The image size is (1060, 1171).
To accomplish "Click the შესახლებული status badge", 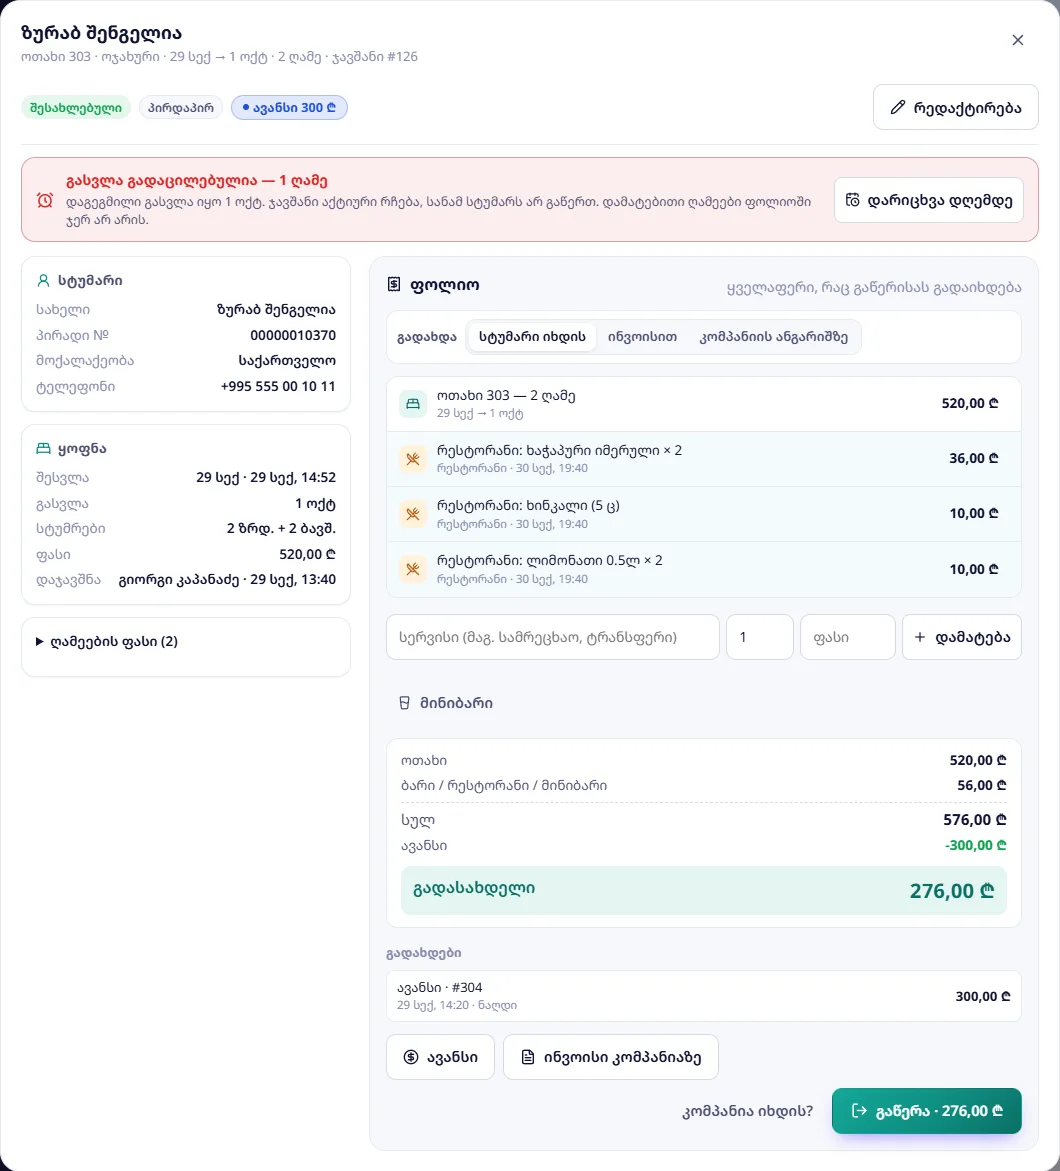I will tap(75, 108).
